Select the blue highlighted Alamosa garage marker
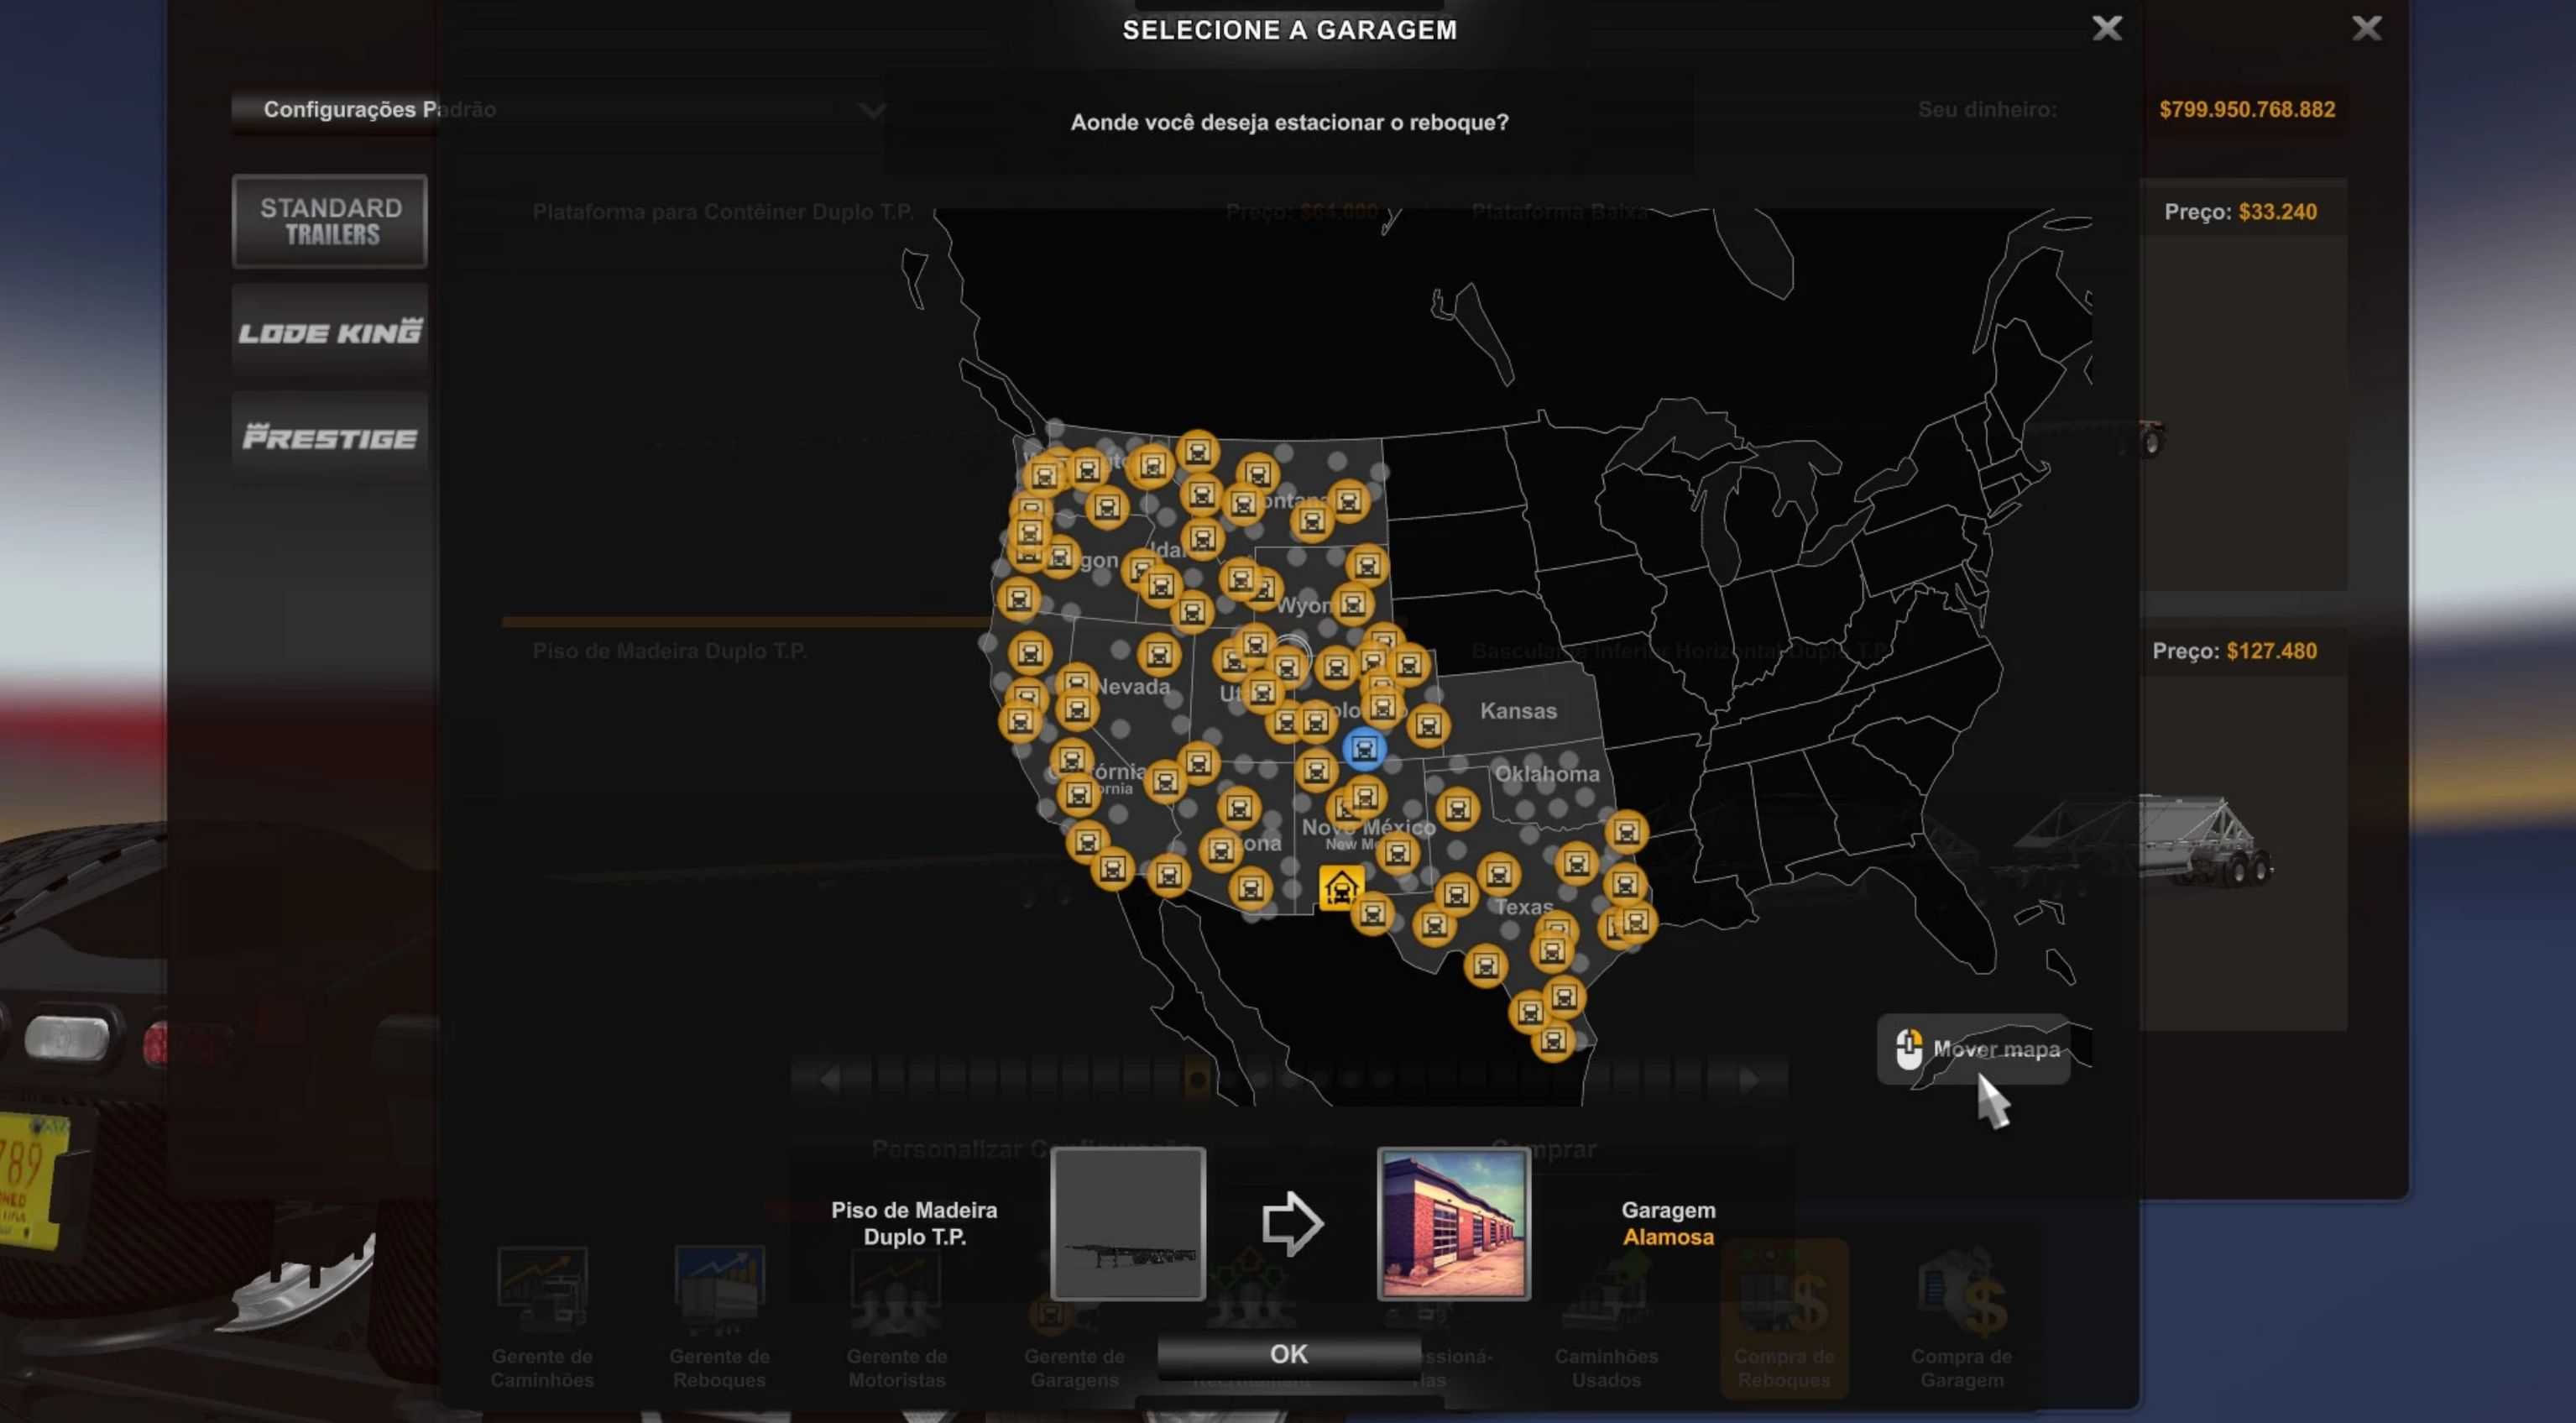The height and width of the screenshot is (1423, 2576). tap(1364, 748)
